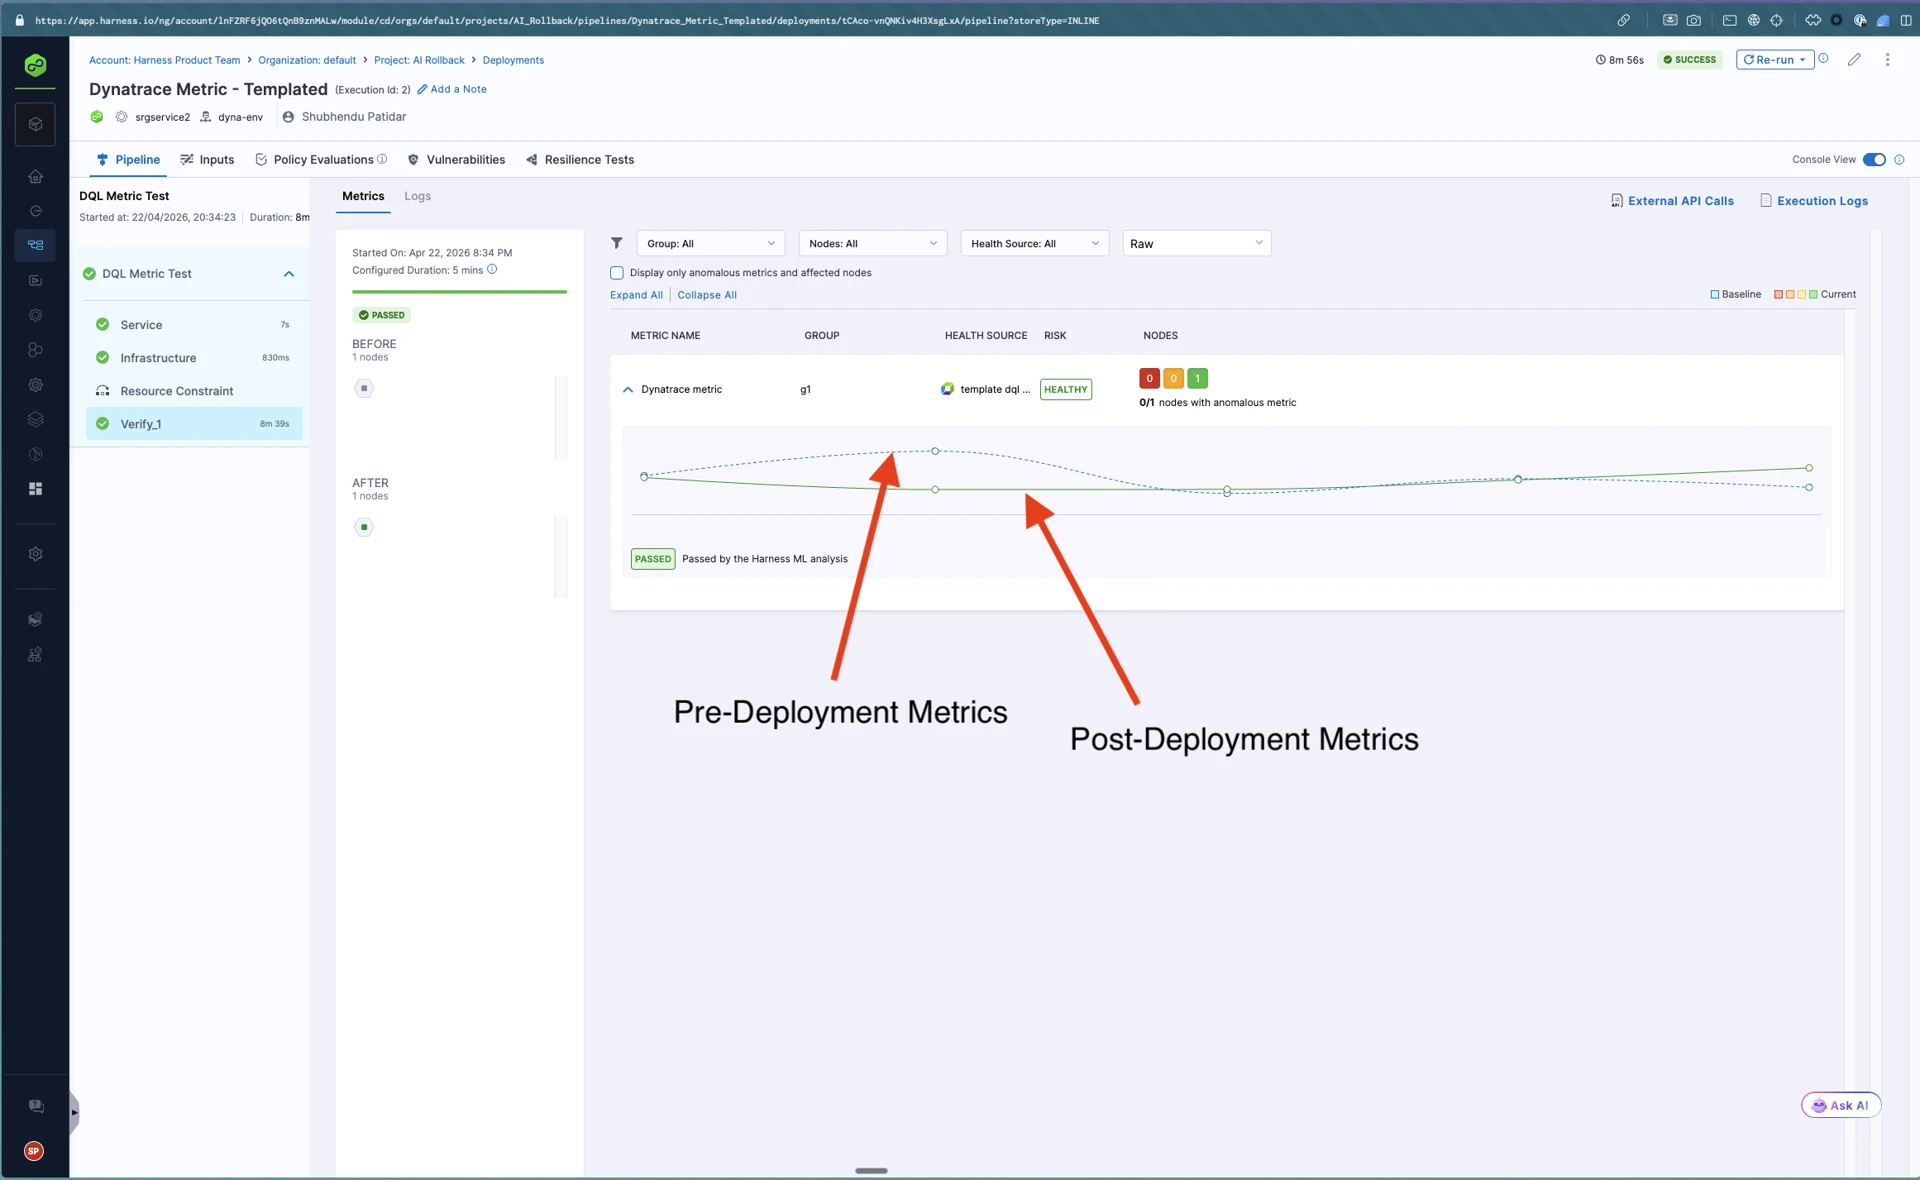The height and width of the screenshot is (1180, 1920).
Task: Select the Service step
Action: [x=194, y=325]
